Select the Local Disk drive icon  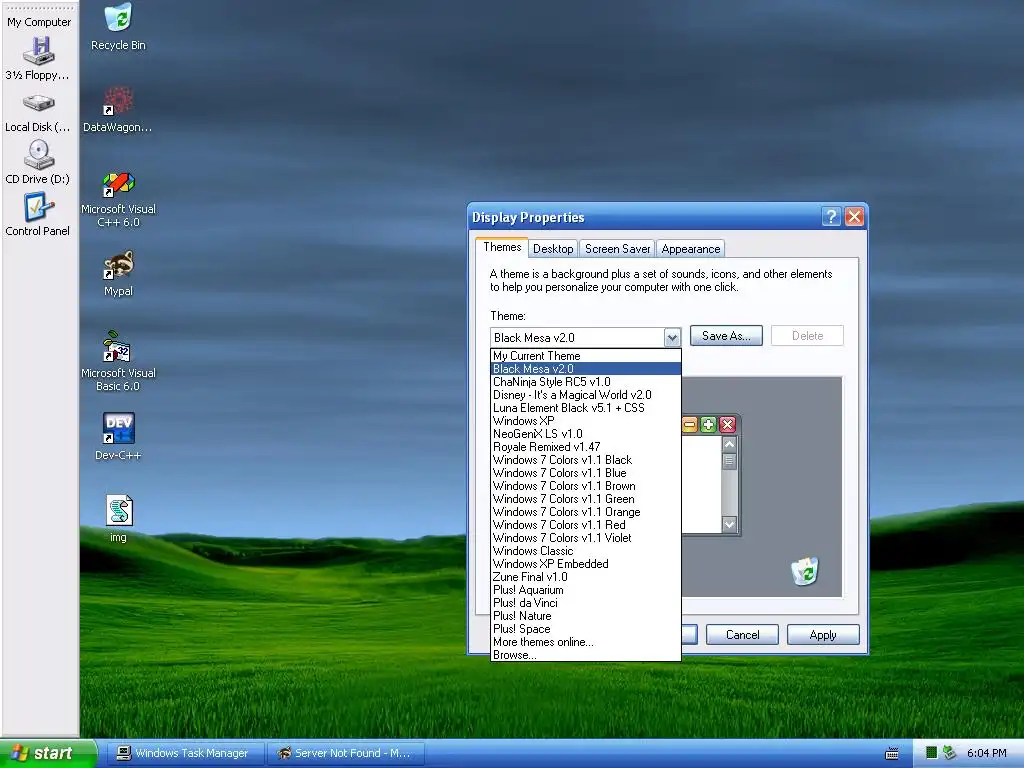point(38,112)
